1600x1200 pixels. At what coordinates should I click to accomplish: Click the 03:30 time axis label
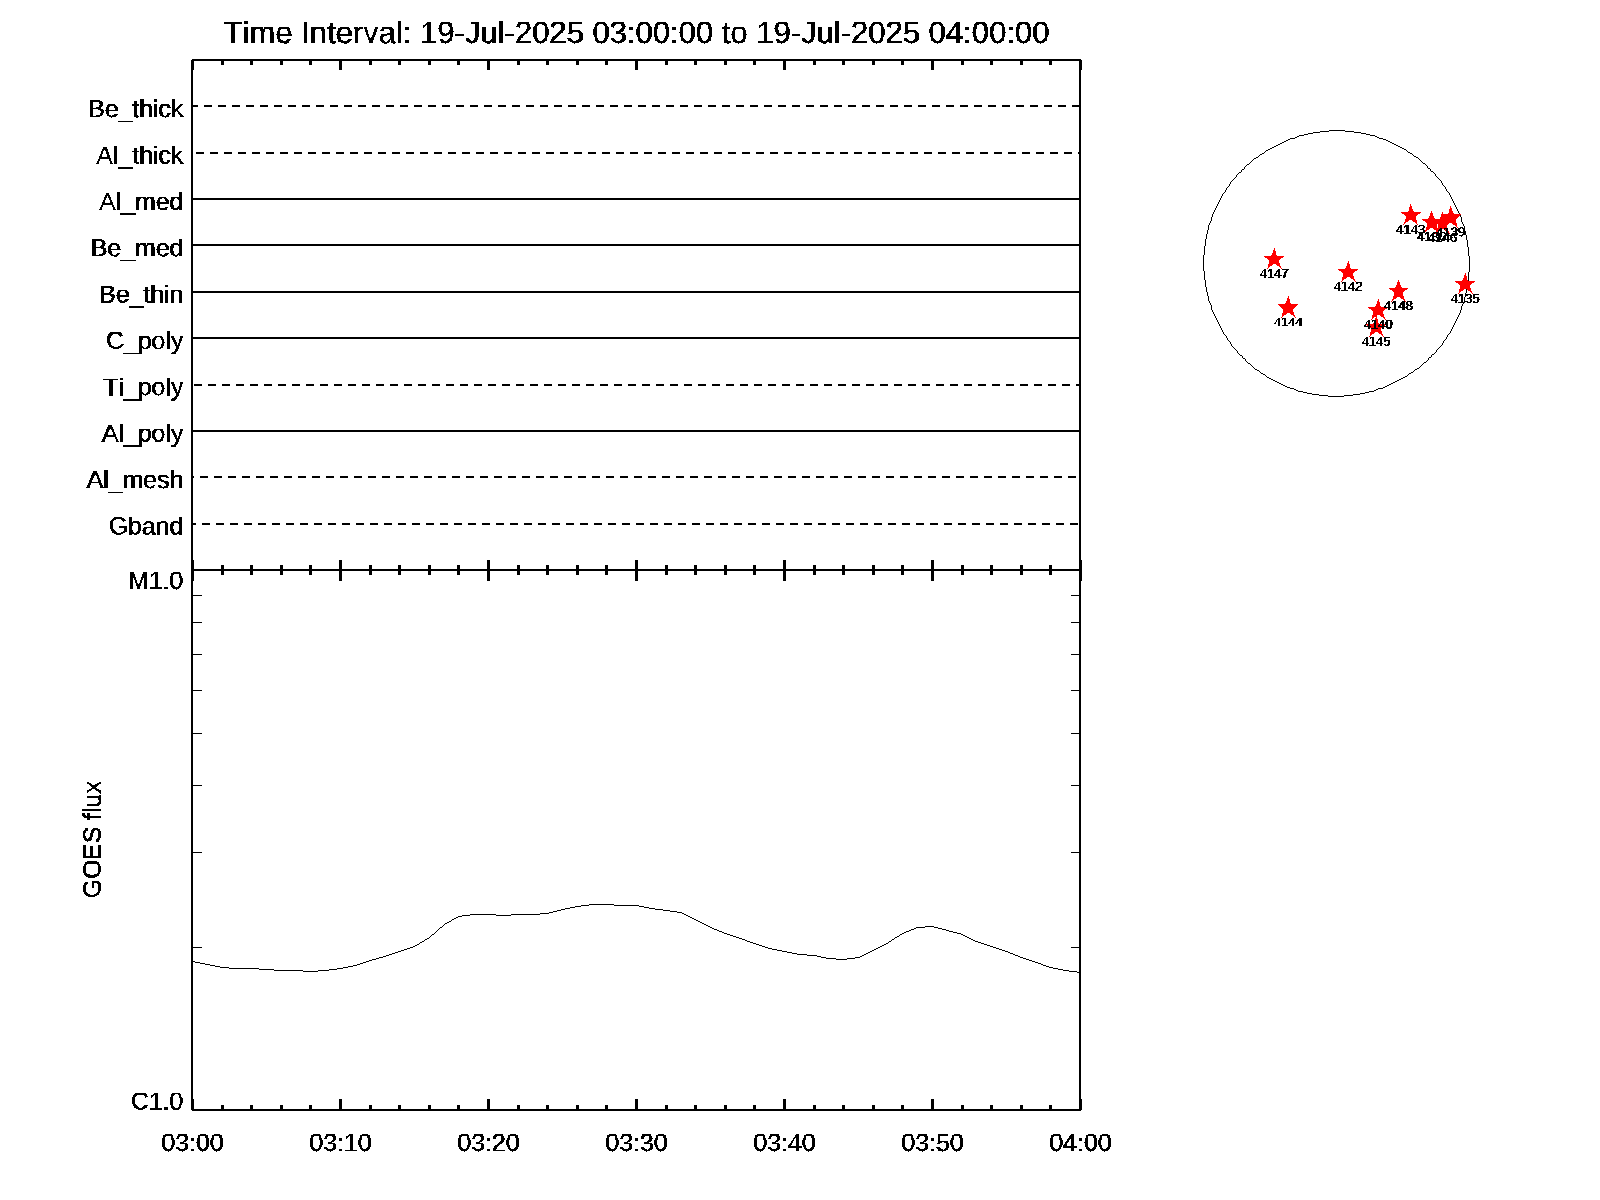[636, 1143]
